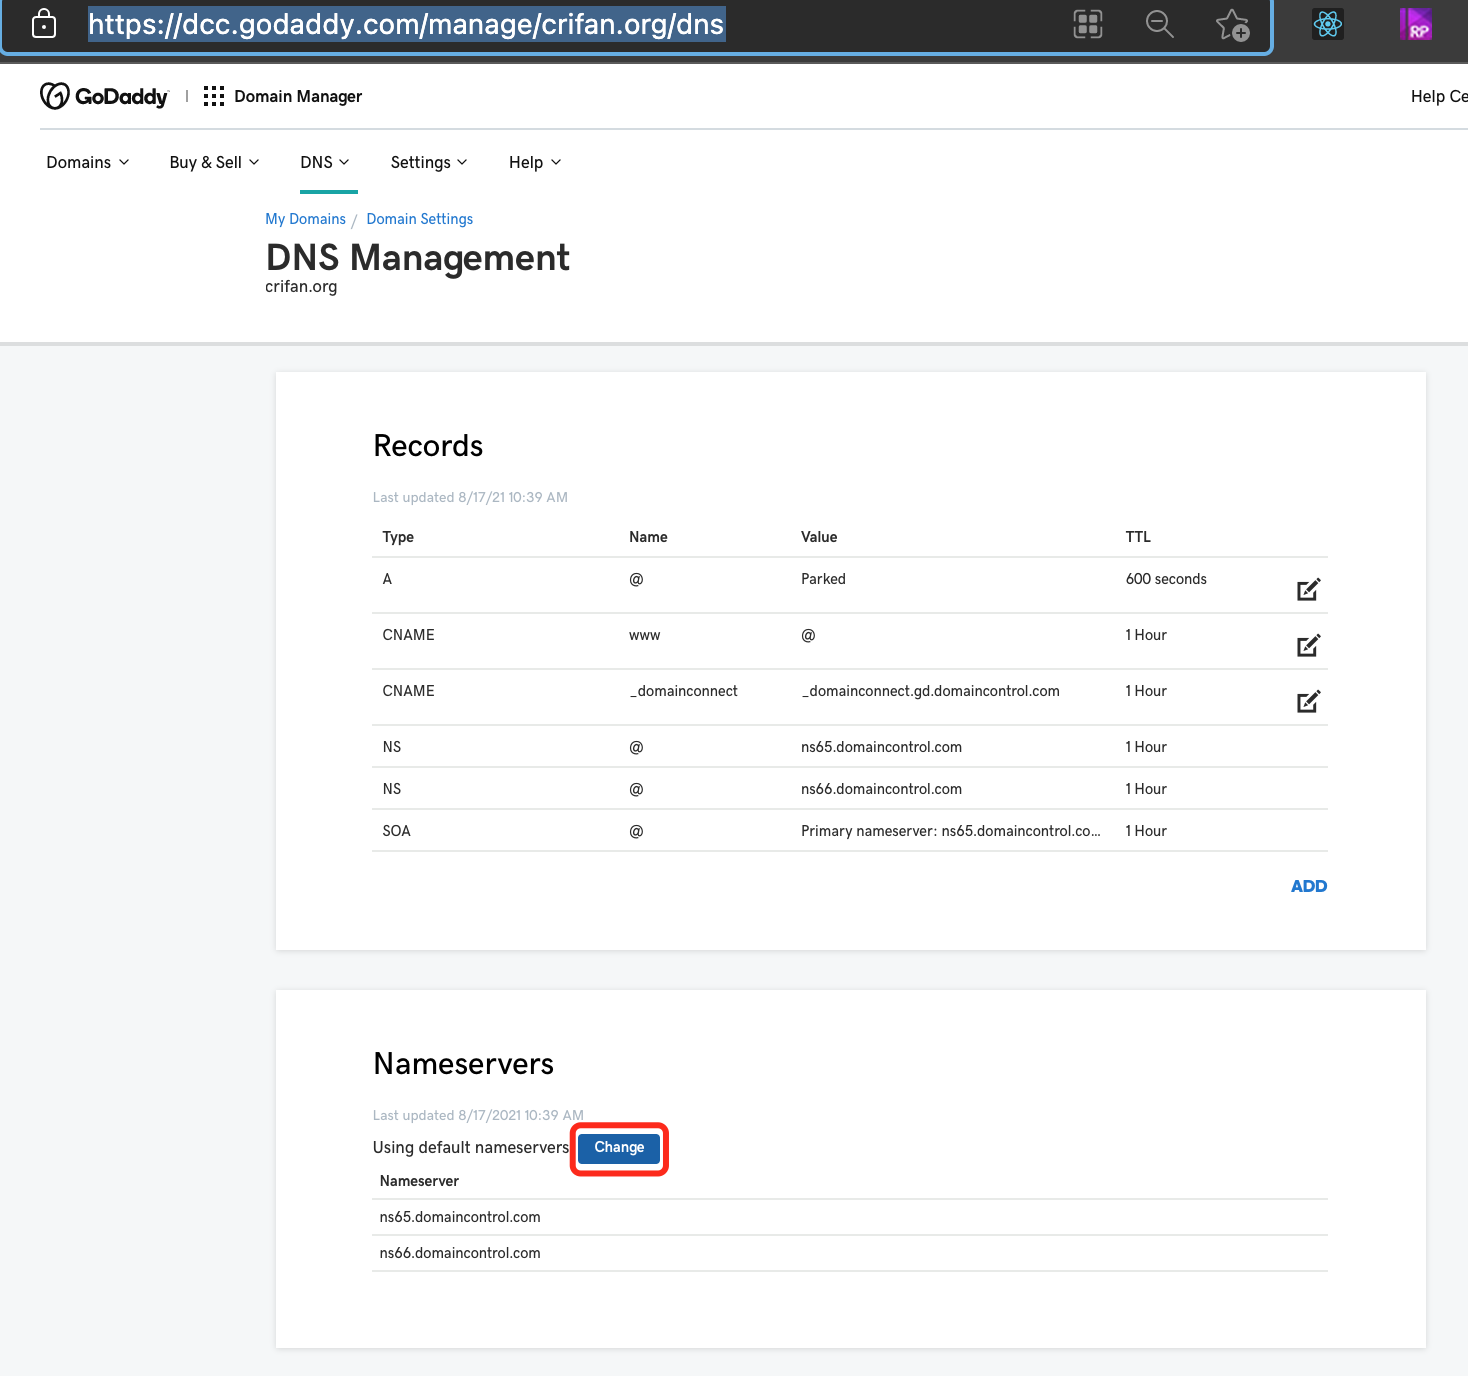Open the Help dropdown menu
The image size is (1468, 1376).
pos(535,162)
